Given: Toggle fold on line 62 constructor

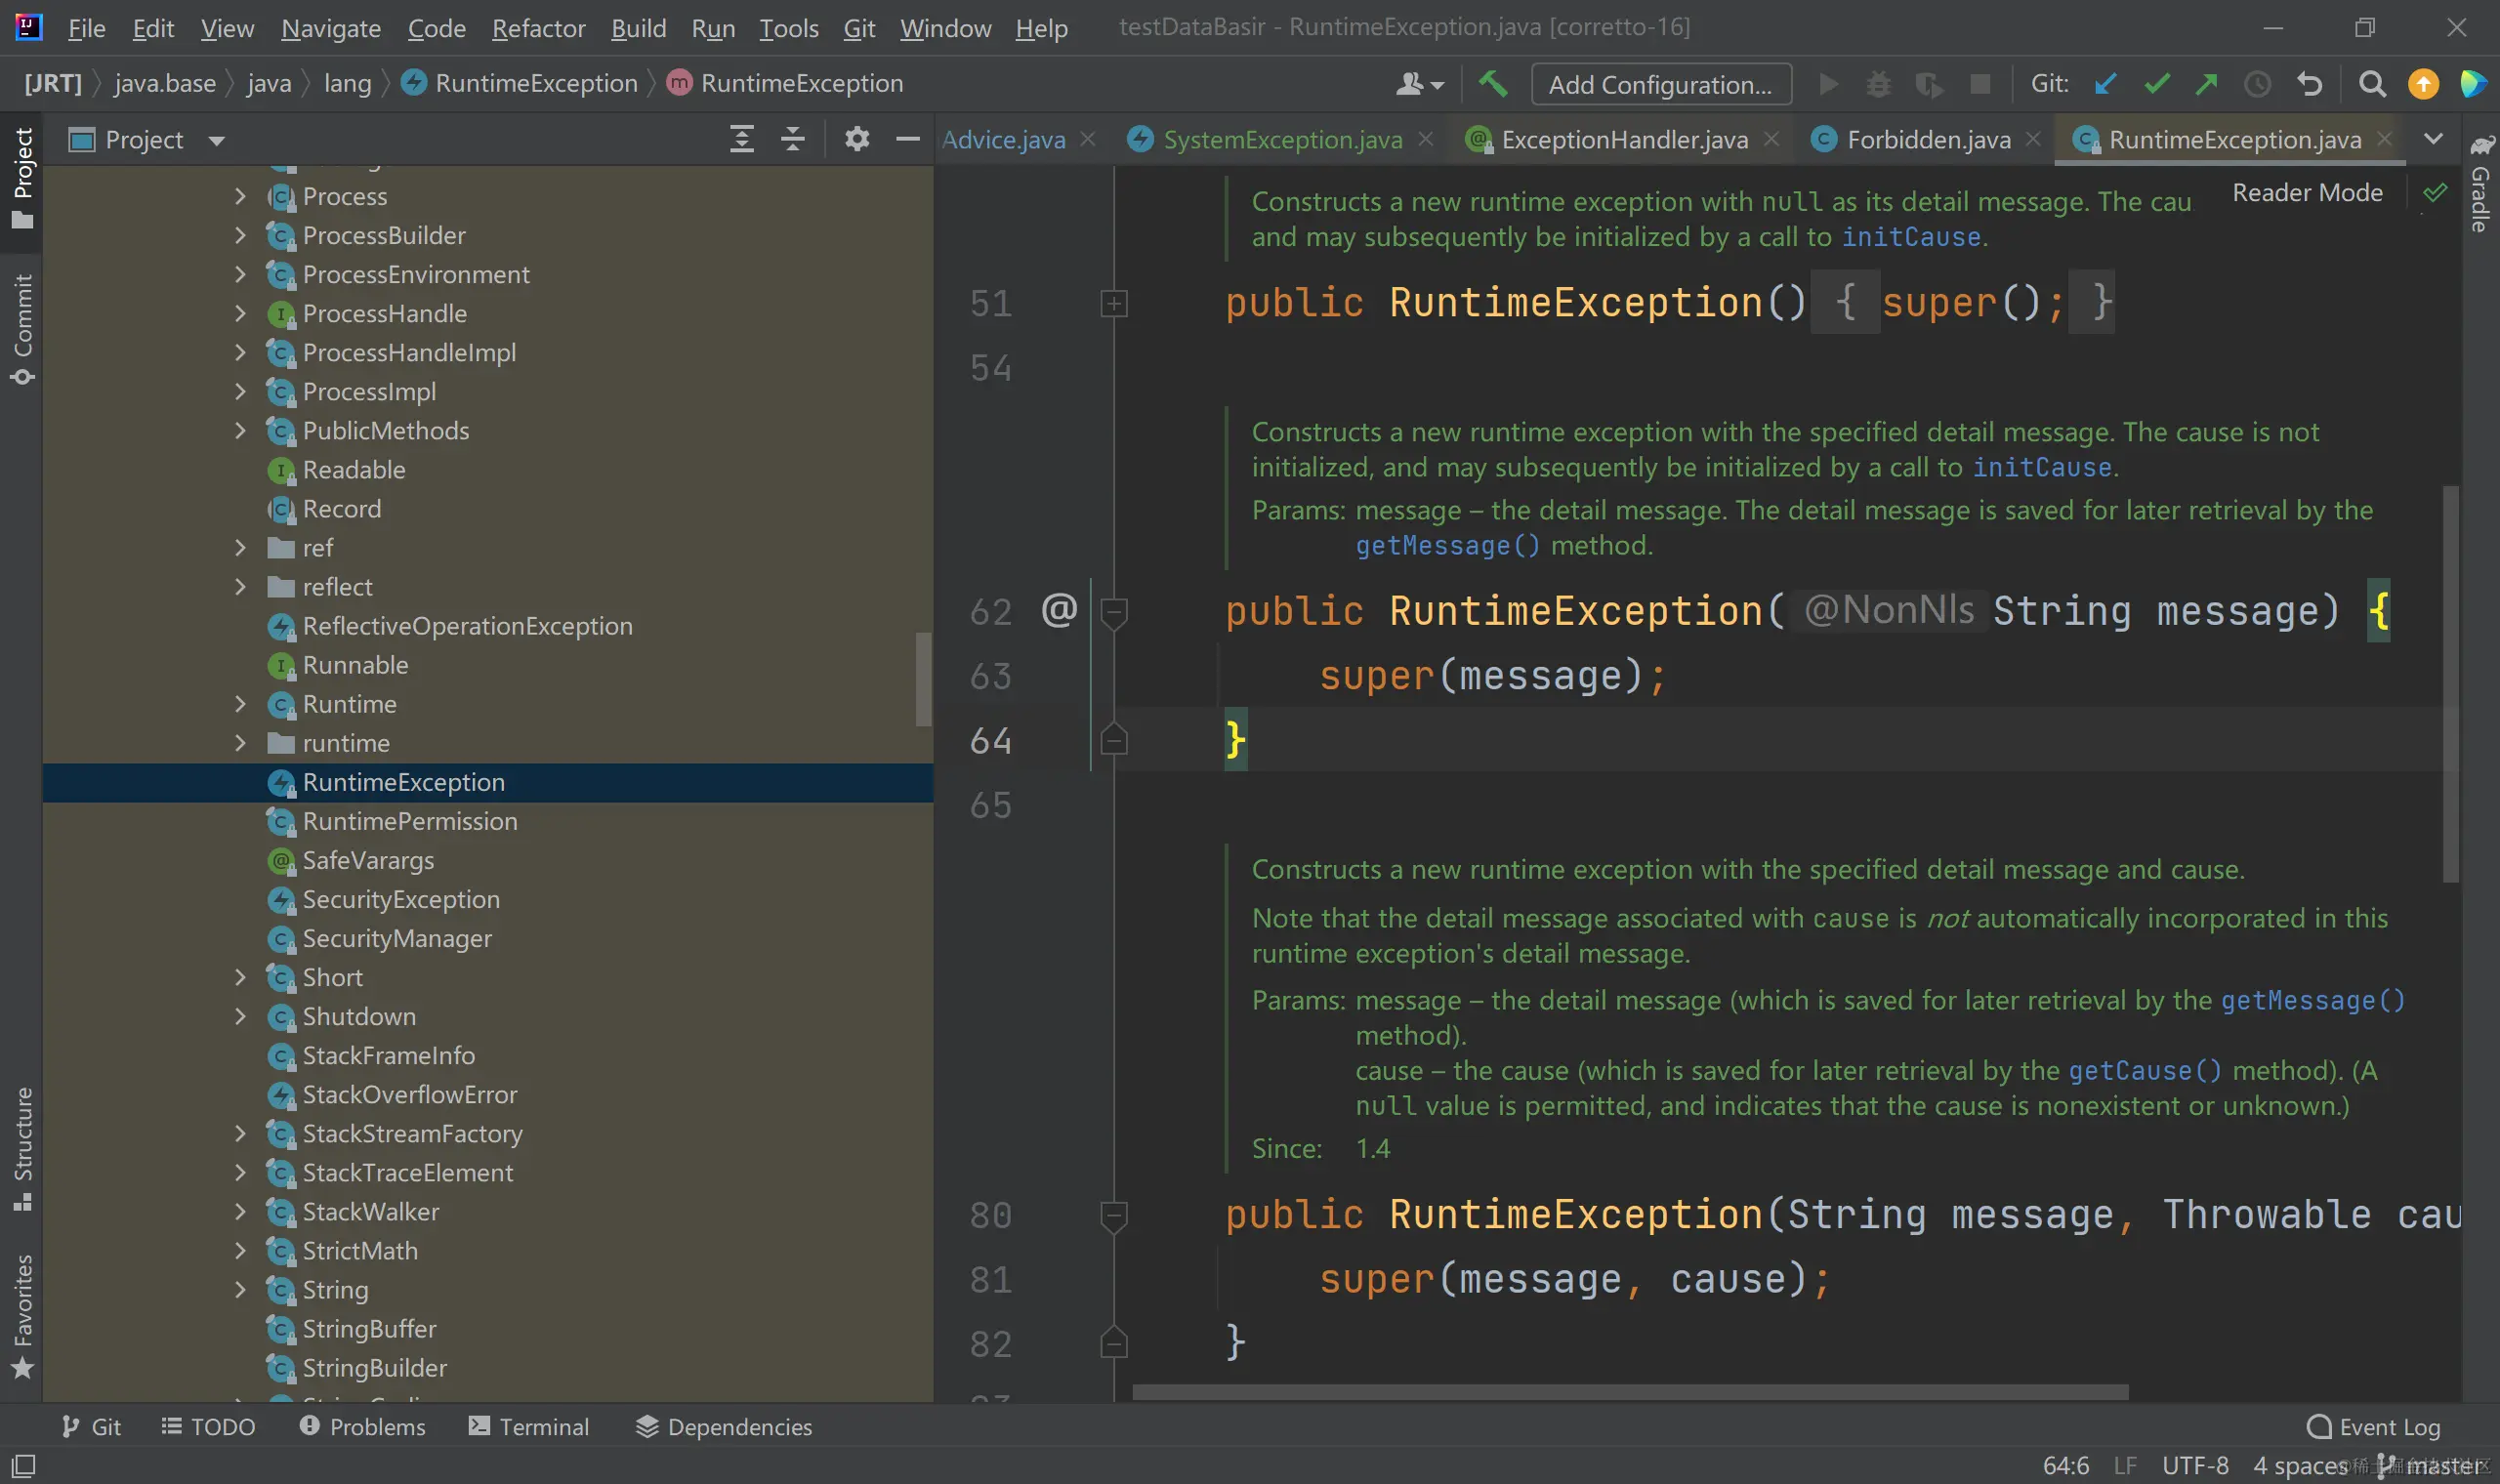Looking at the screenshot, I should [1113, 611].
